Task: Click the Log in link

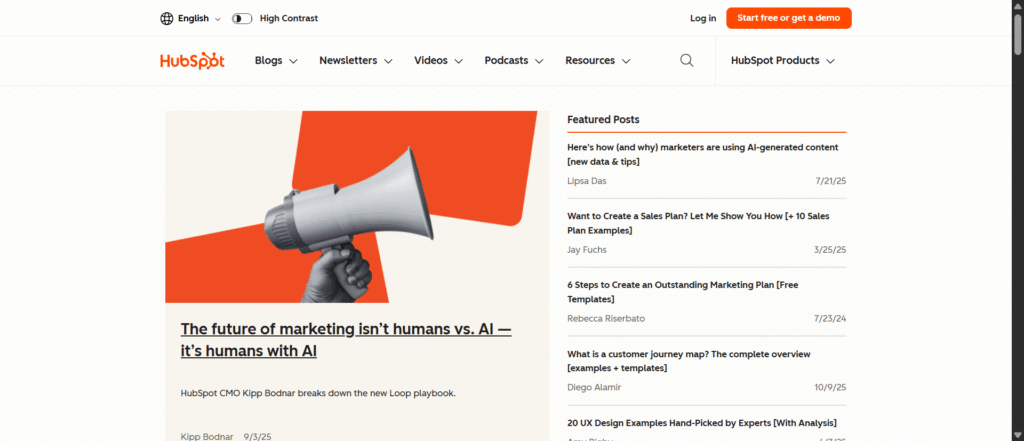Action: tap(703, 18)
